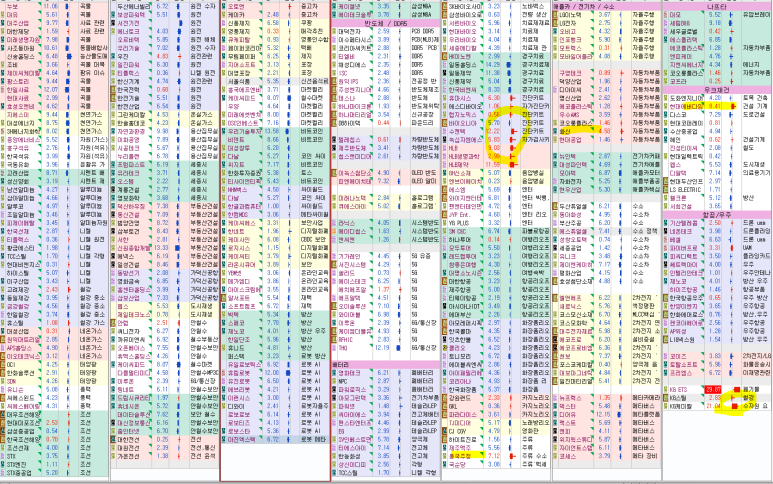Click the 제주반도체 stock name

click(352, 148)
